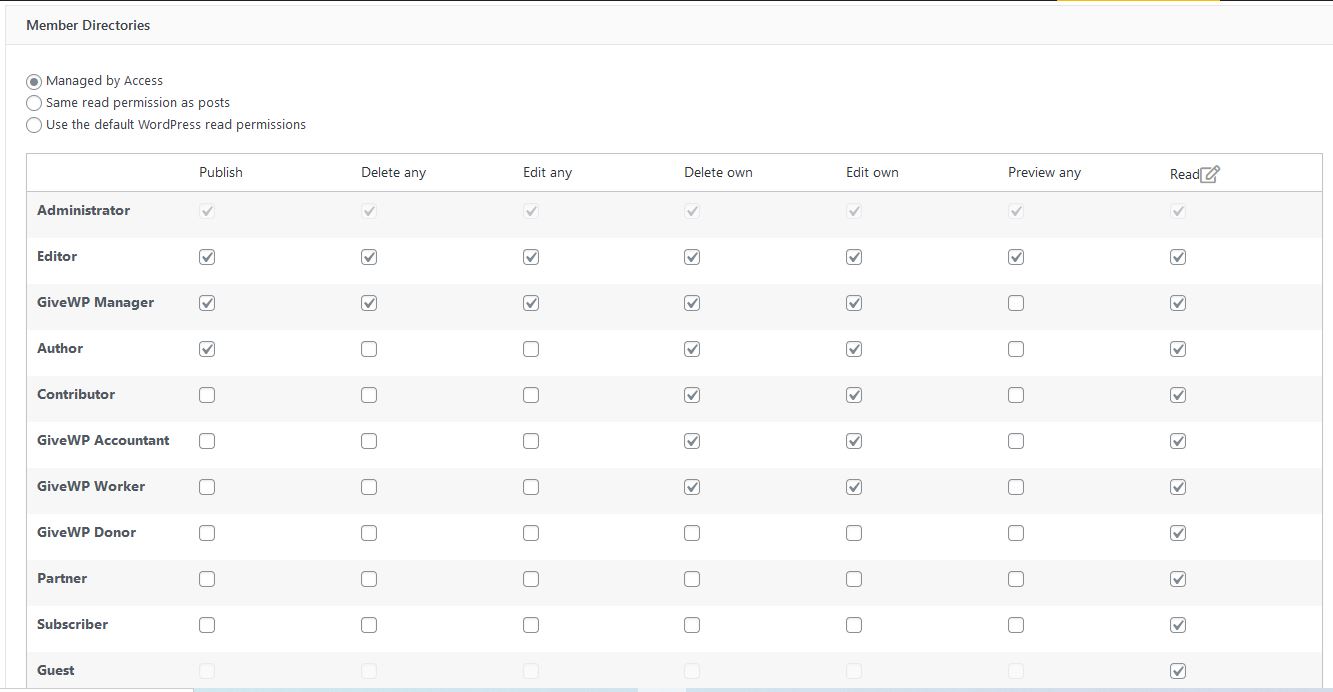Enable Edit any for GiveWP Accountant

[x=531, y=441]
